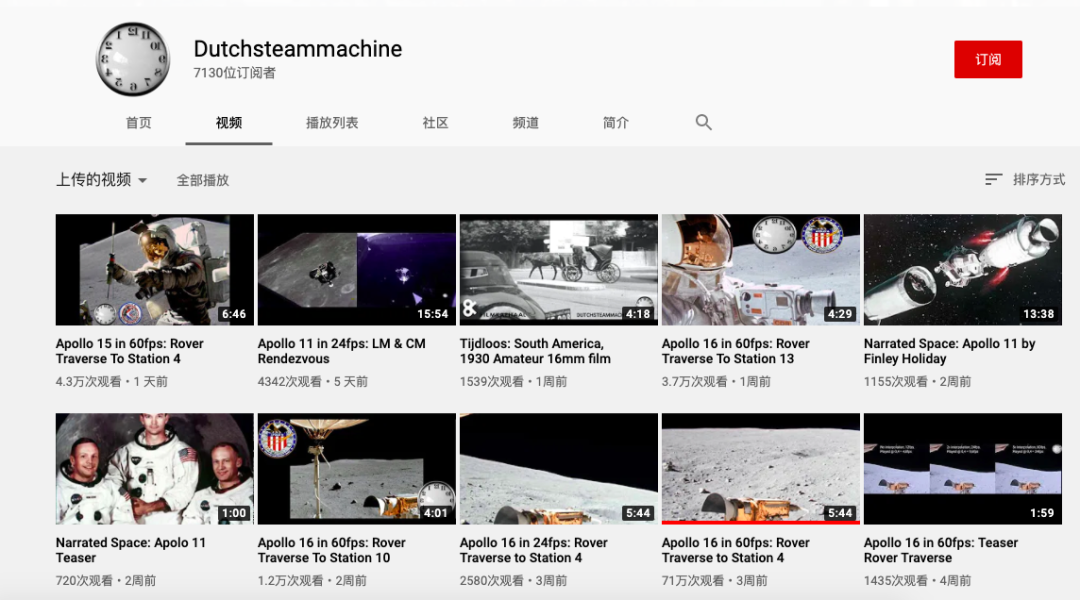Click title 'Apollo 16 in 24fps: Rover Traverse to Station 4'

[x=534, y=550]
